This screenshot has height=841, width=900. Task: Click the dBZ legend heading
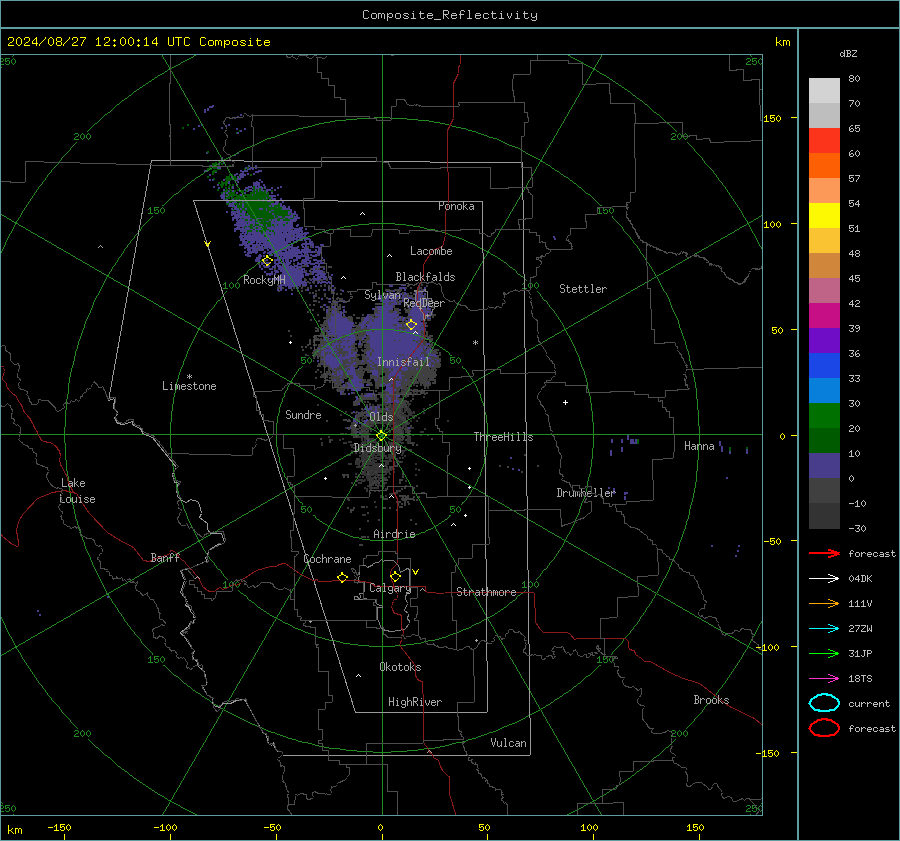[x=848, y=53]
